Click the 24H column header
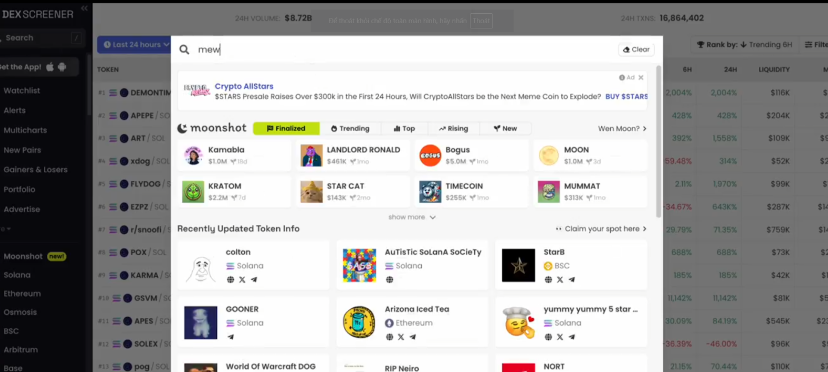Viewport: 828px width, 372px height. [x=730, y=70]
